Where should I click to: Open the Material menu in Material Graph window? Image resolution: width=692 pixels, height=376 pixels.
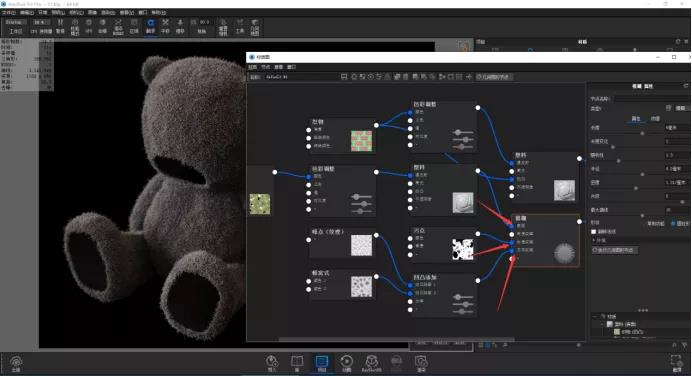click(x=253, y=67)
